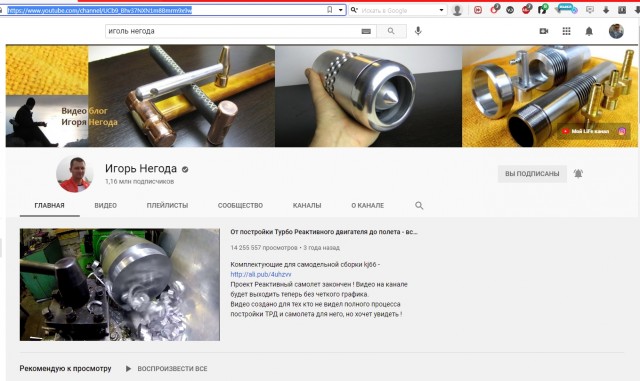This screenshot has width=640, height=381.
Task: Open the Google search box dropdown arrow
Action: (441, 10)
